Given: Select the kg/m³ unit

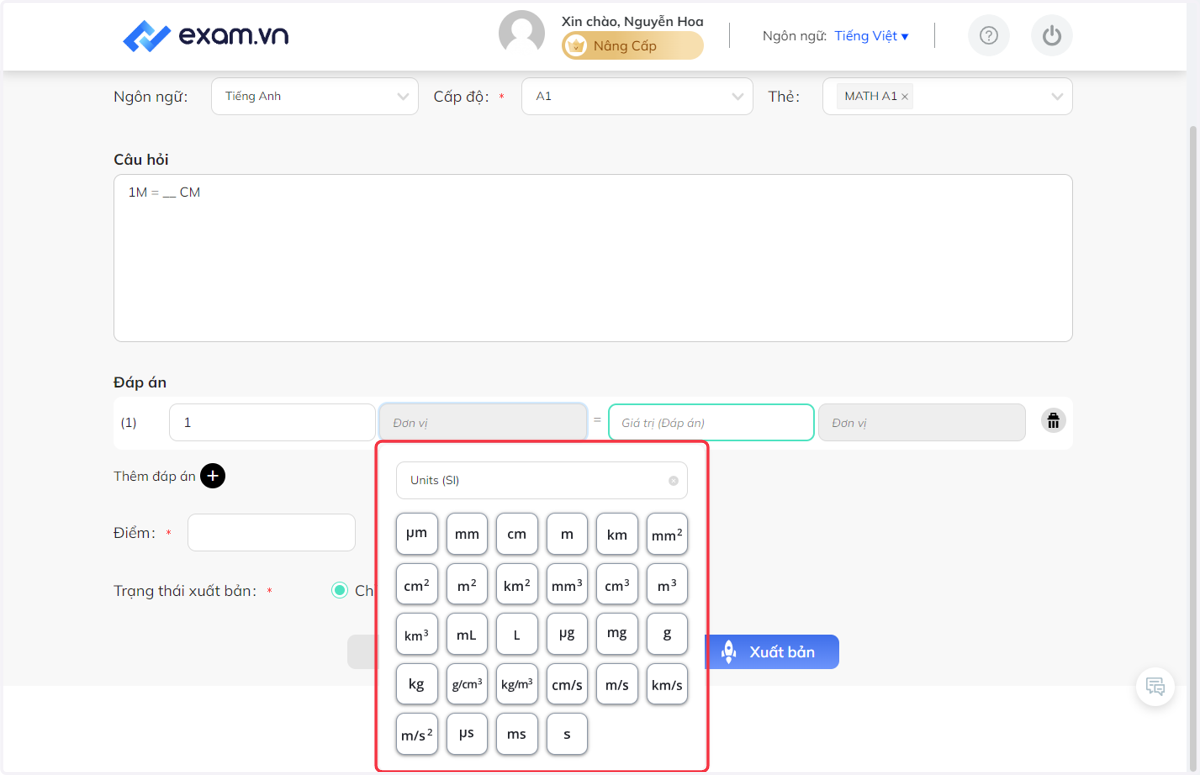Looking at the screenshot, I should (x=517, y=684).
